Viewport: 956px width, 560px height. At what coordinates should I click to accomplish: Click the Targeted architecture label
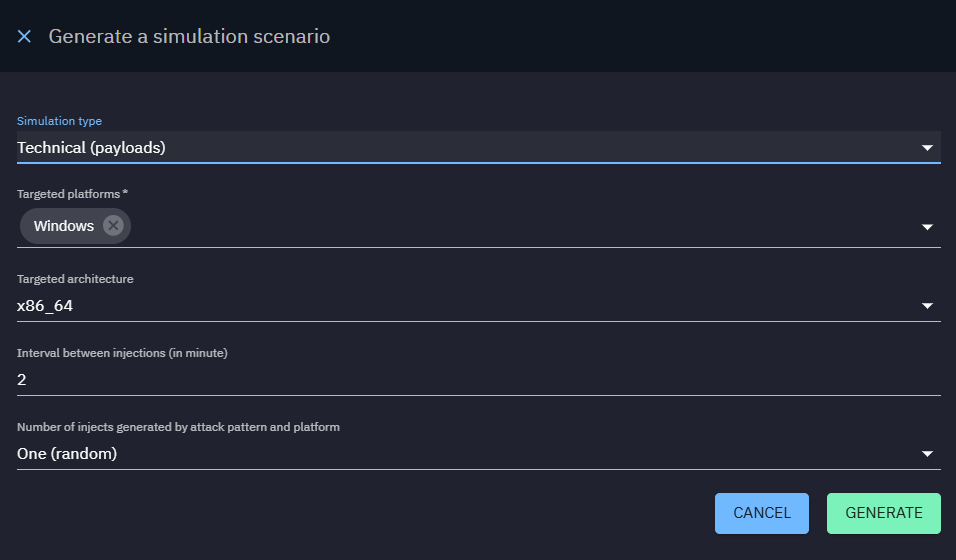click(75, 279)
